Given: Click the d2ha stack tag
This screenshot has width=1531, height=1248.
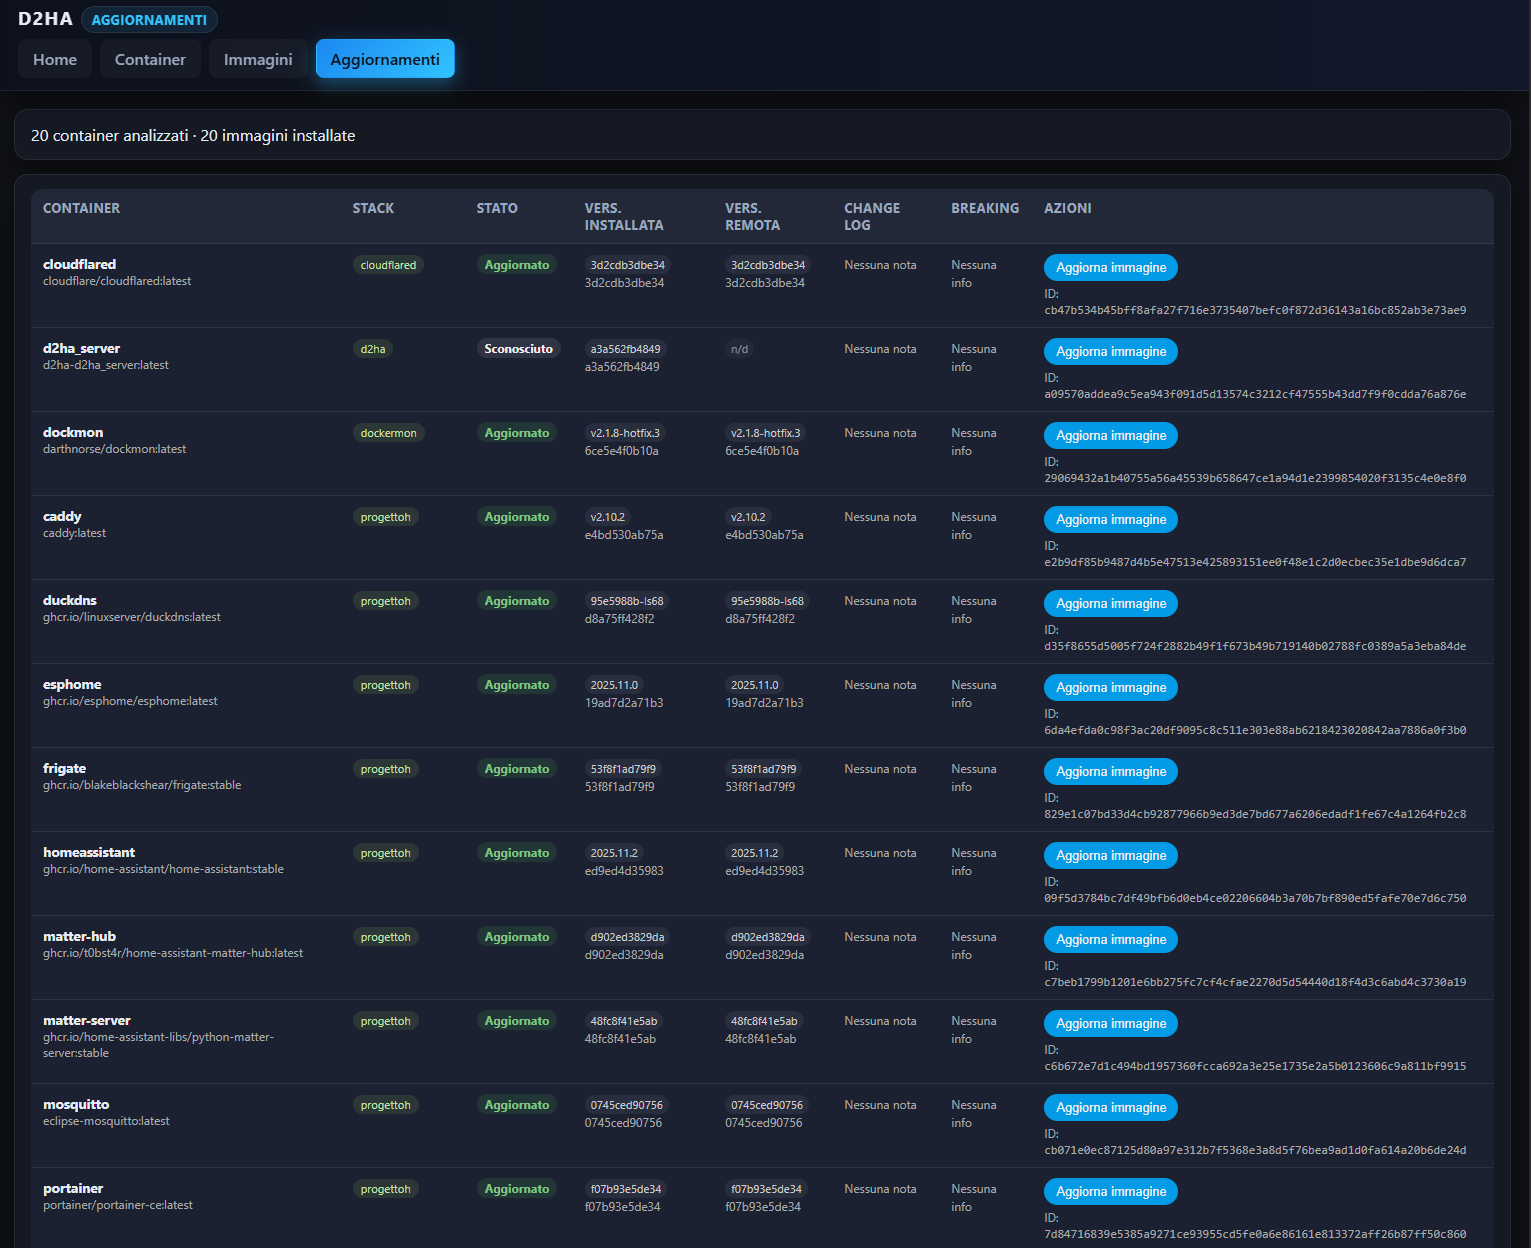Looking at the screenshot, I should pyautogui.click(x=373, y=349).
